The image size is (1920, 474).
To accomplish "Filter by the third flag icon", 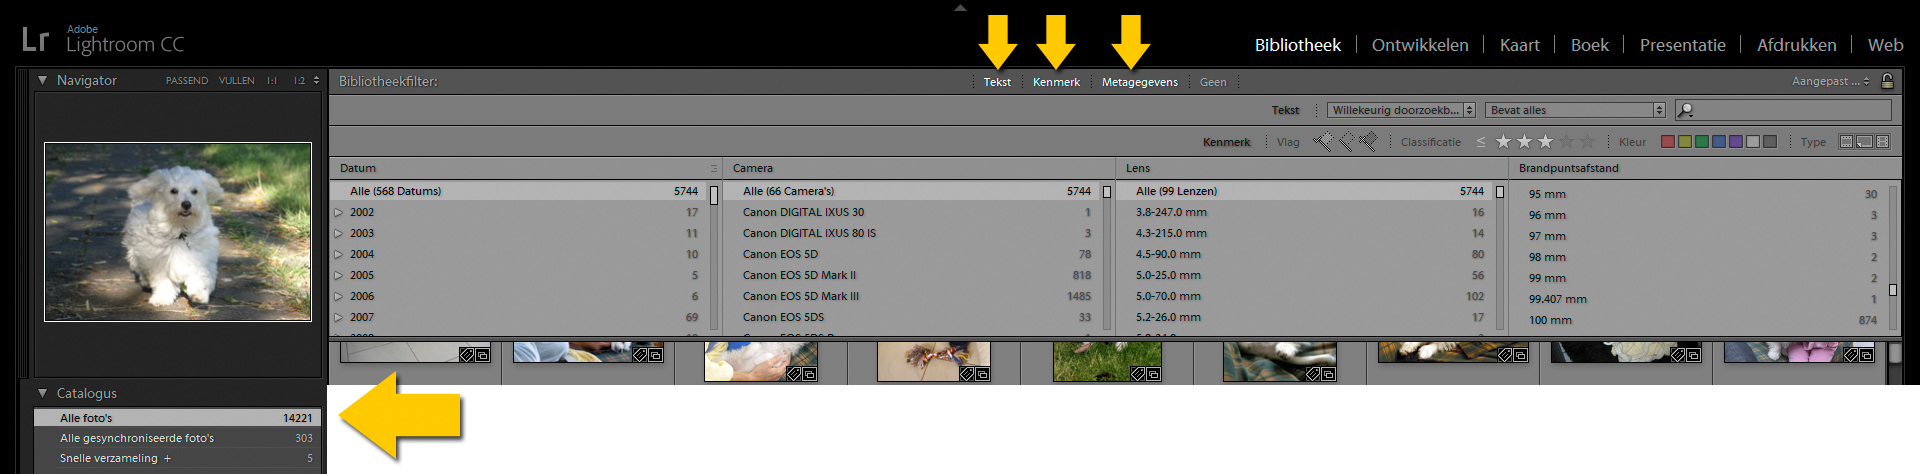I will coord(1368,142).
